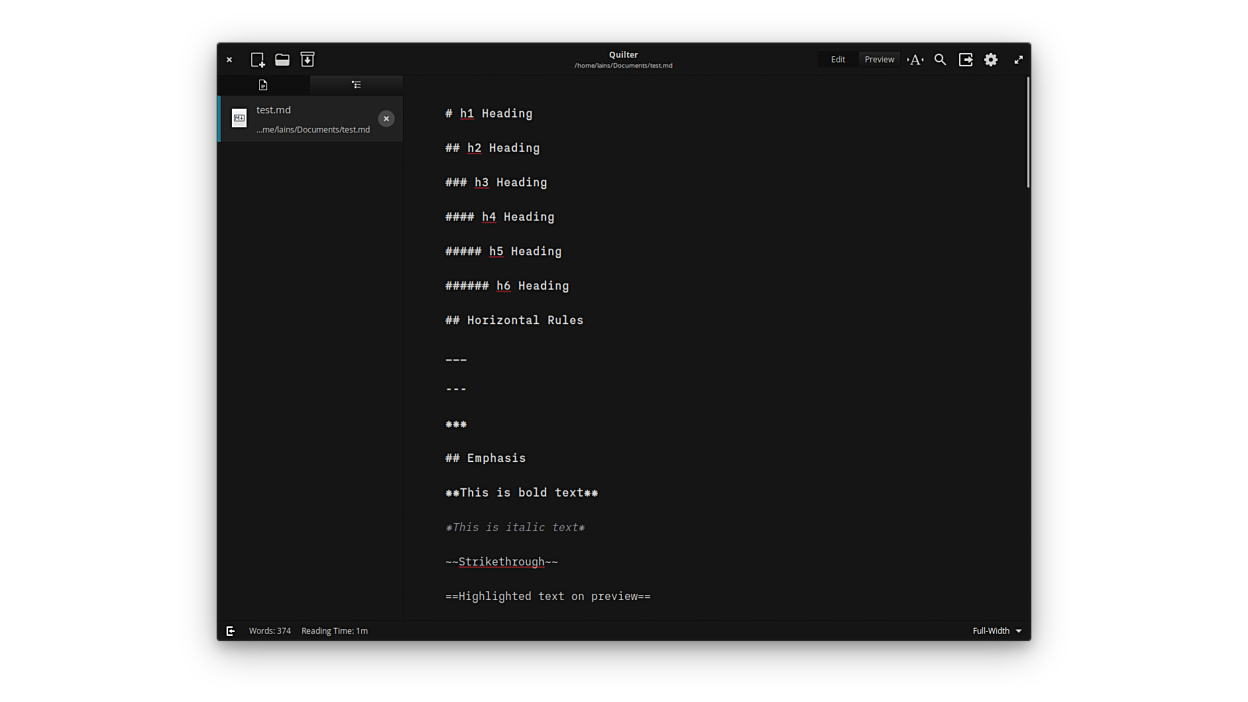Open search with the magnifier icon
Image resolution: width=1248 pixels, height=702 pixels.
pos(940,60)
